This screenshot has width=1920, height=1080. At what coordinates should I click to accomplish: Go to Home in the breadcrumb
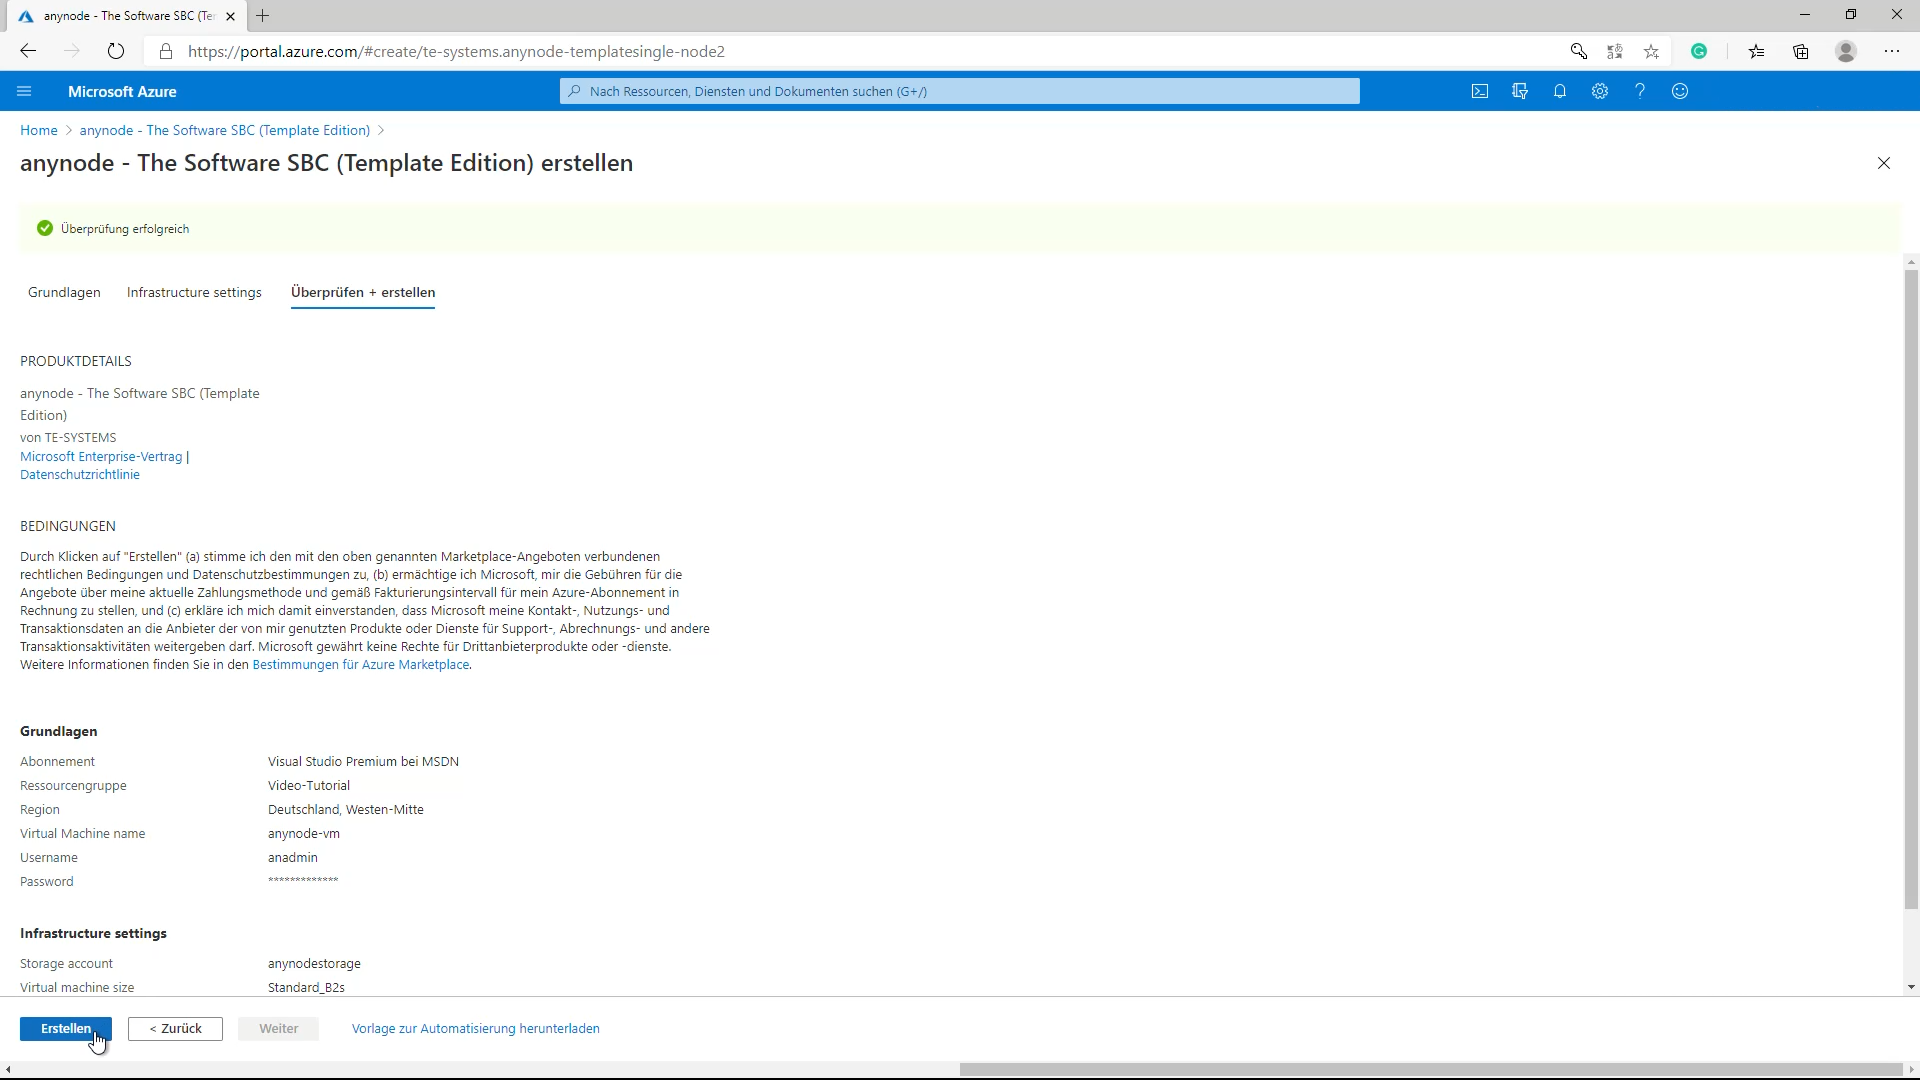tap(39, 130)
